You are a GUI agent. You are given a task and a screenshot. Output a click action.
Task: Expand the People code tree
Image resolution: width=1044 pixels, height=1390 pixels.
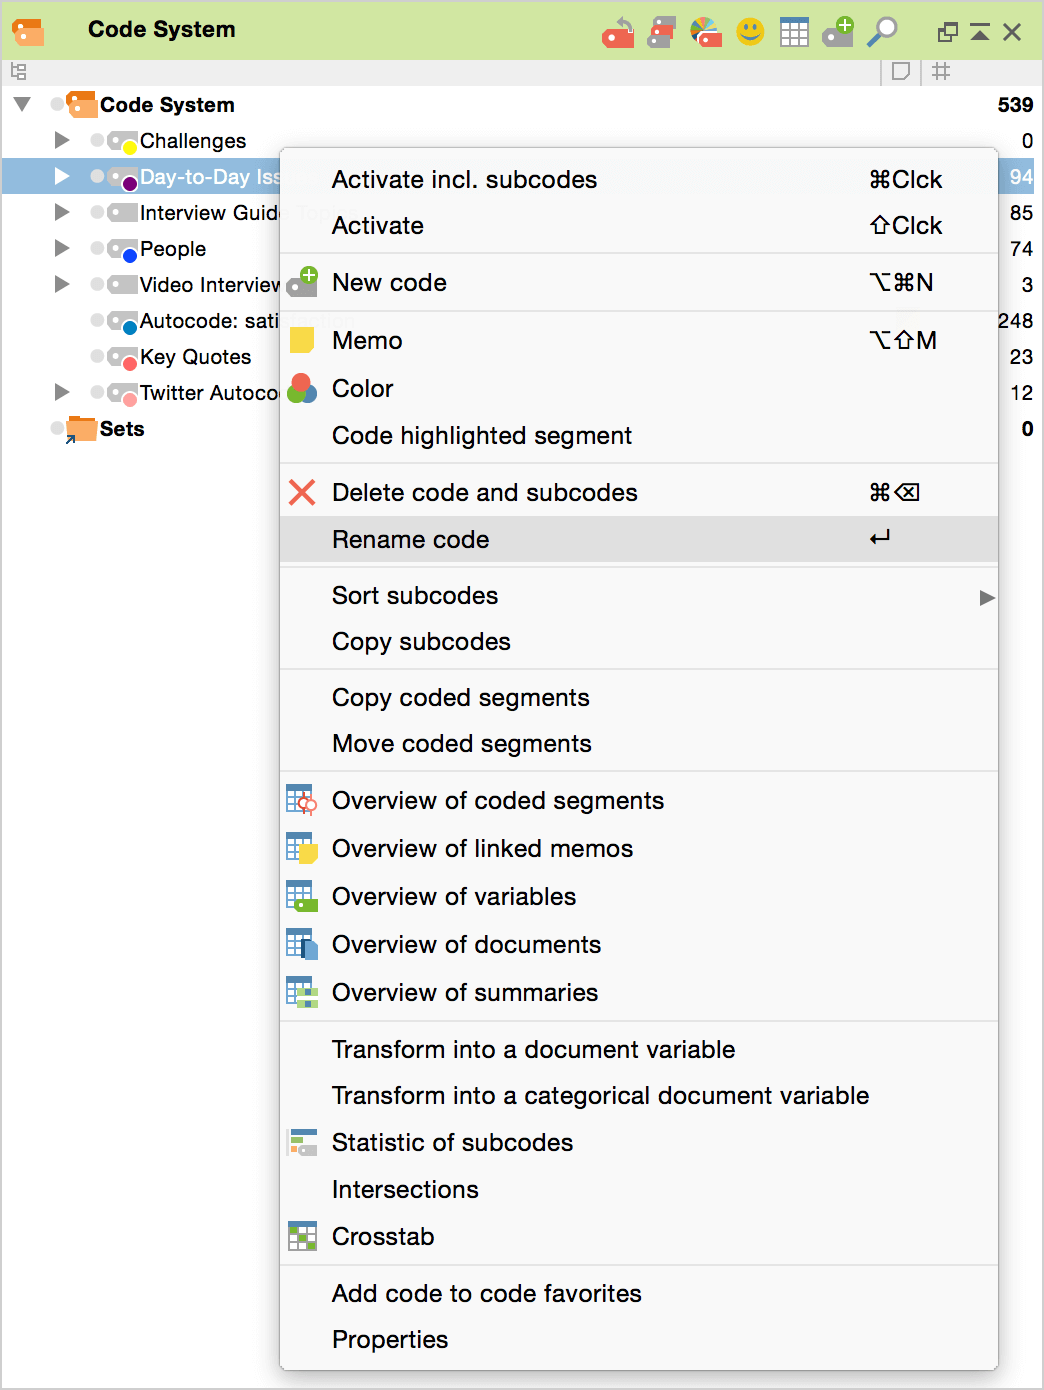62,248
